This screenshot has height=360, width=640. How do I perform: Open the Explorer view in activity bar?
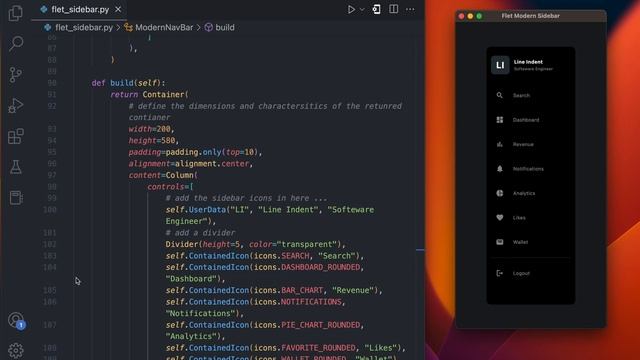16,13
